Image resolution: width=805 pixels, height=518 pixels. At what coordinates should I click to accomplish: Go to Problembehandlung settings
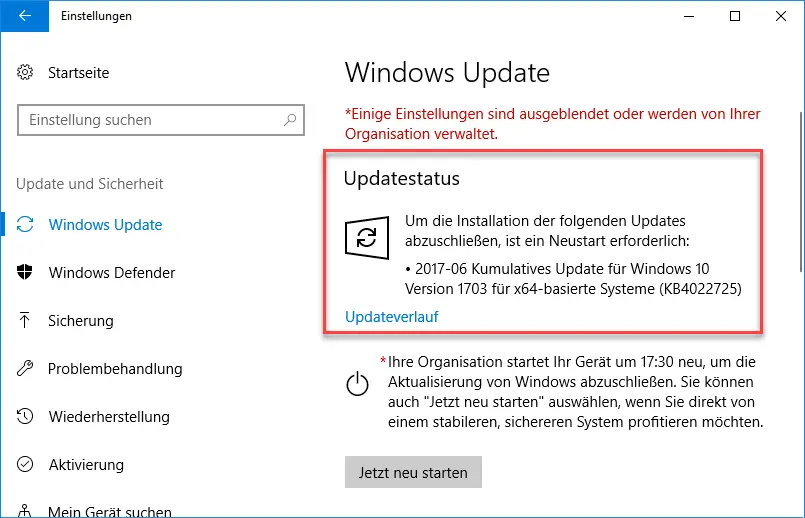click(x=115, y=369)
